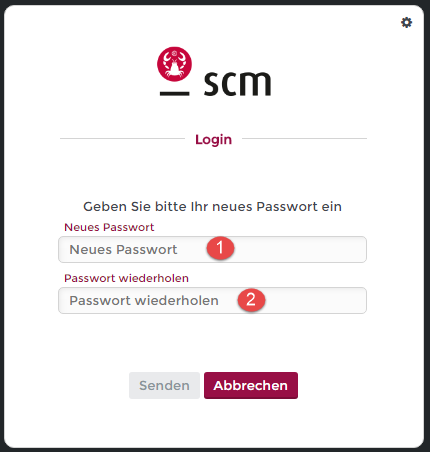The image size is (430, 452).
Task: Click the Neues Passwort label above the field
Action: click(109, 227)
